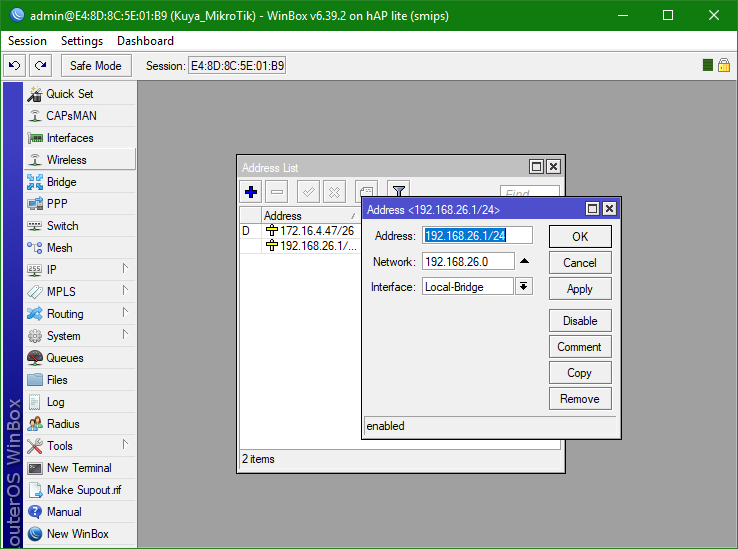738x549 pixels.
Task: Click Comment button in Address dialog
Action: tap(580, 347)
